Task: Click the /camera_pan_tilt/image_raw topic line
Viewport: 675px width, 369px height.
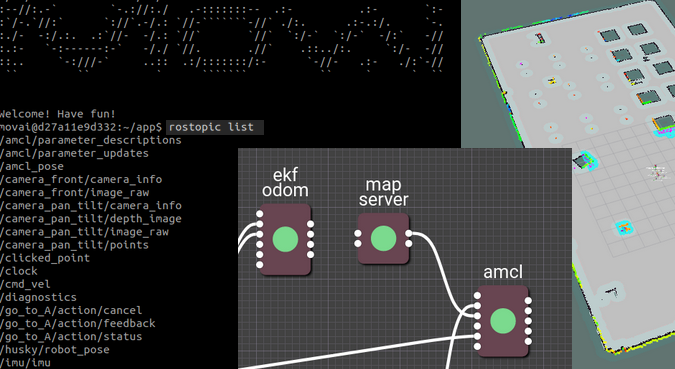Action: pyautogui.click(x=84, y=232)
